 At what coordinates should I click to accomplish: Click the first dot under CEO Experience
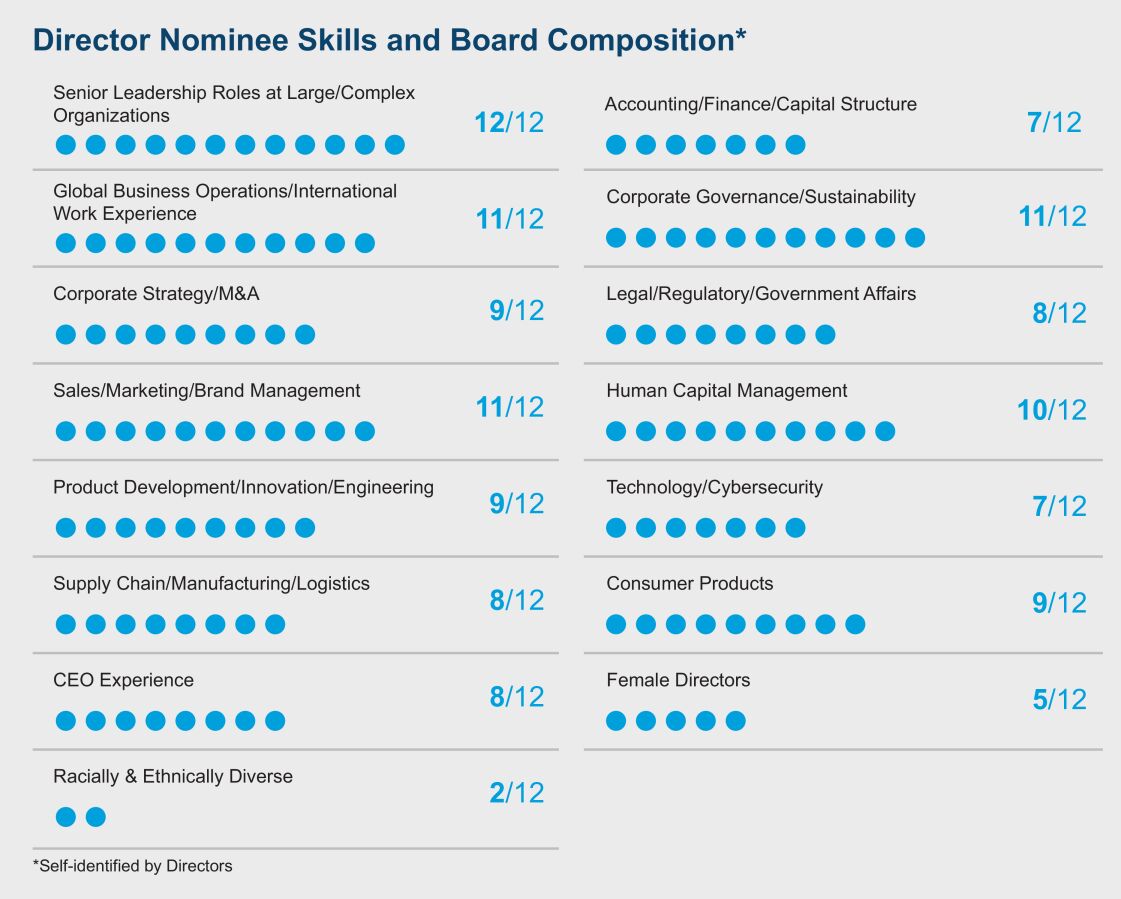[x=66, y=721]
